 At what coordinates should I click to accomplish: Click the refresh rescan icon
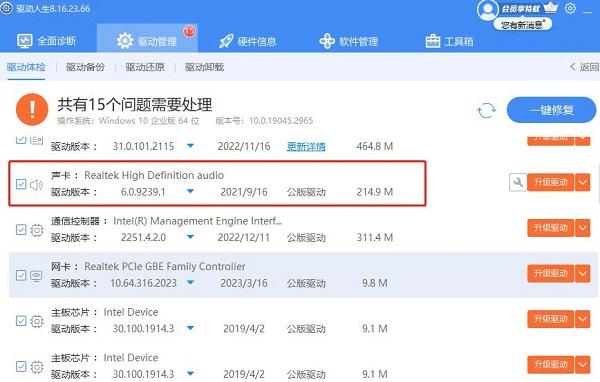[486, 111]
